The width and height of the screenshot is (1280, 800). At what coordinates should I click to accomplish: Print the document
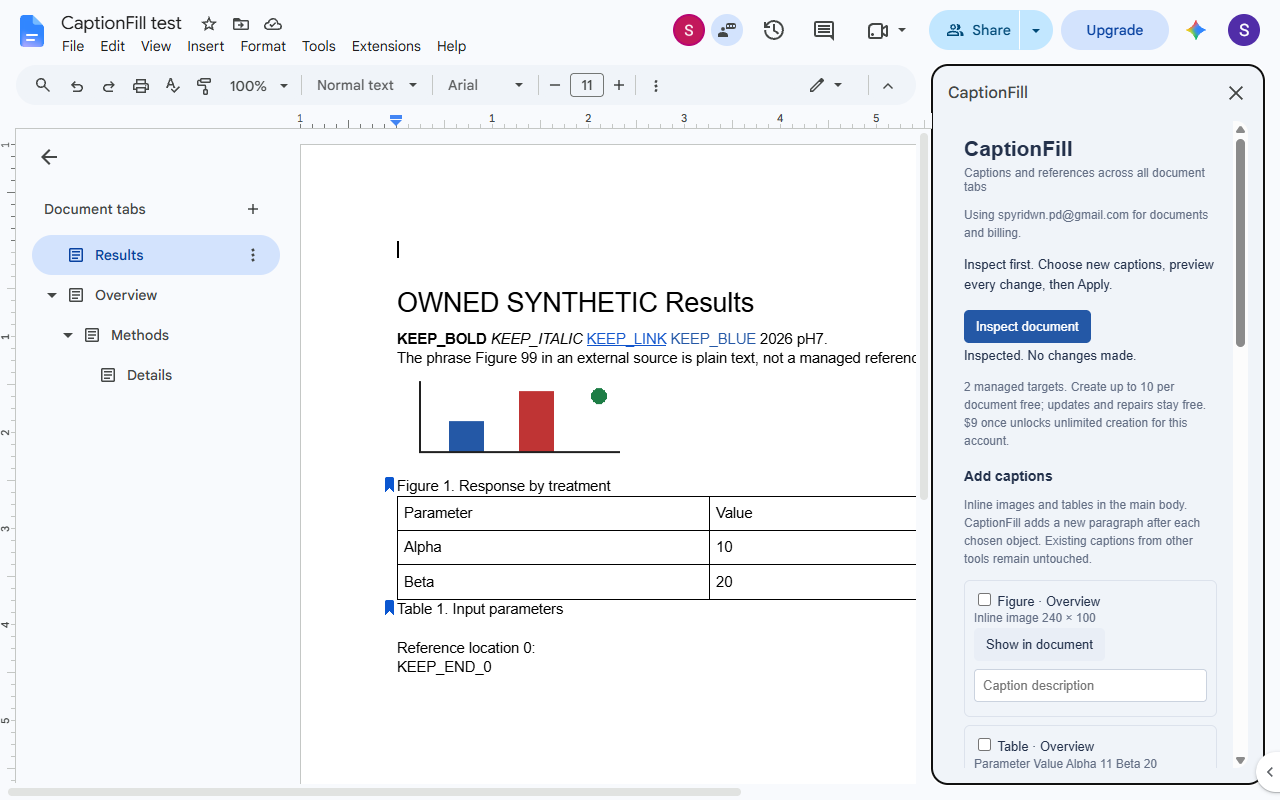[141, 86]
